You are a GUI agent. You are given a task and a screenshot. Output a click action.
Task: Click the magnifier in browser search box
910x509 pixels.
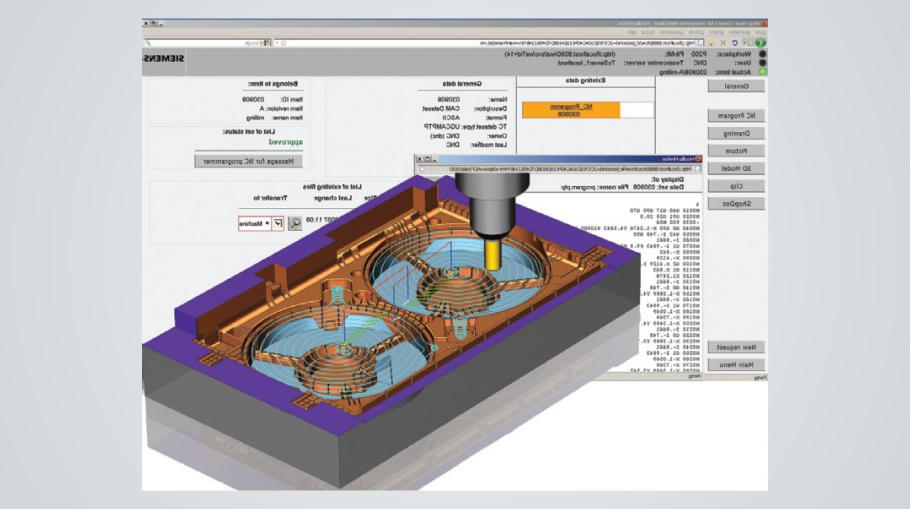[x=148, y=43]
